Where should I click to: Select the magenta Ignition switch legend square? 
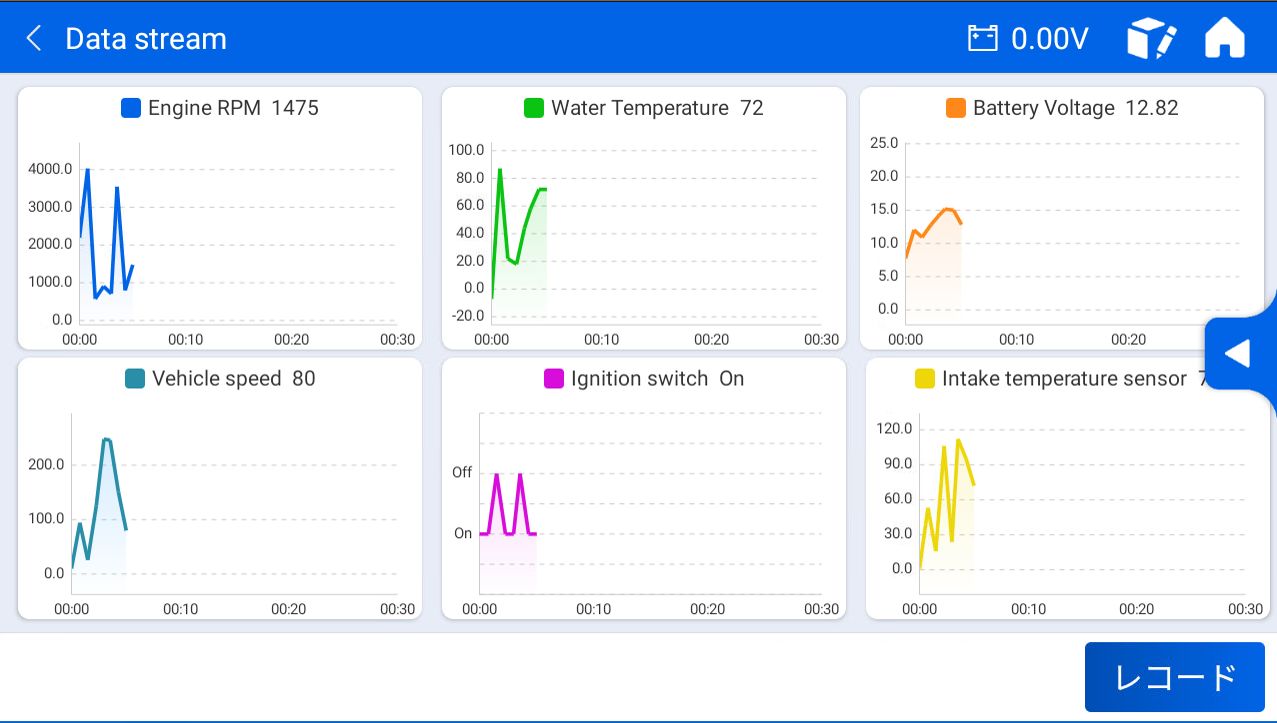coord(554,379)
